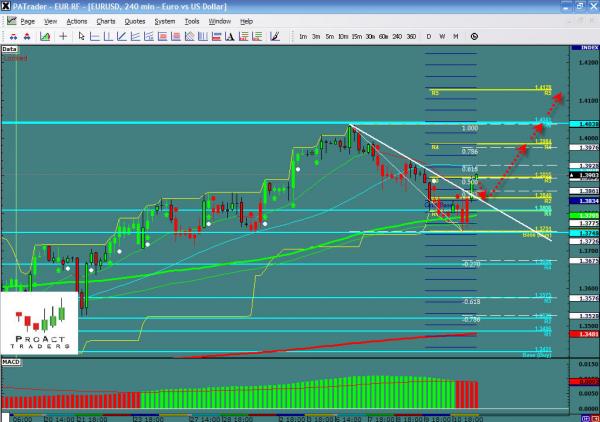Switch chart to 1m timeframe

(302, 36)
